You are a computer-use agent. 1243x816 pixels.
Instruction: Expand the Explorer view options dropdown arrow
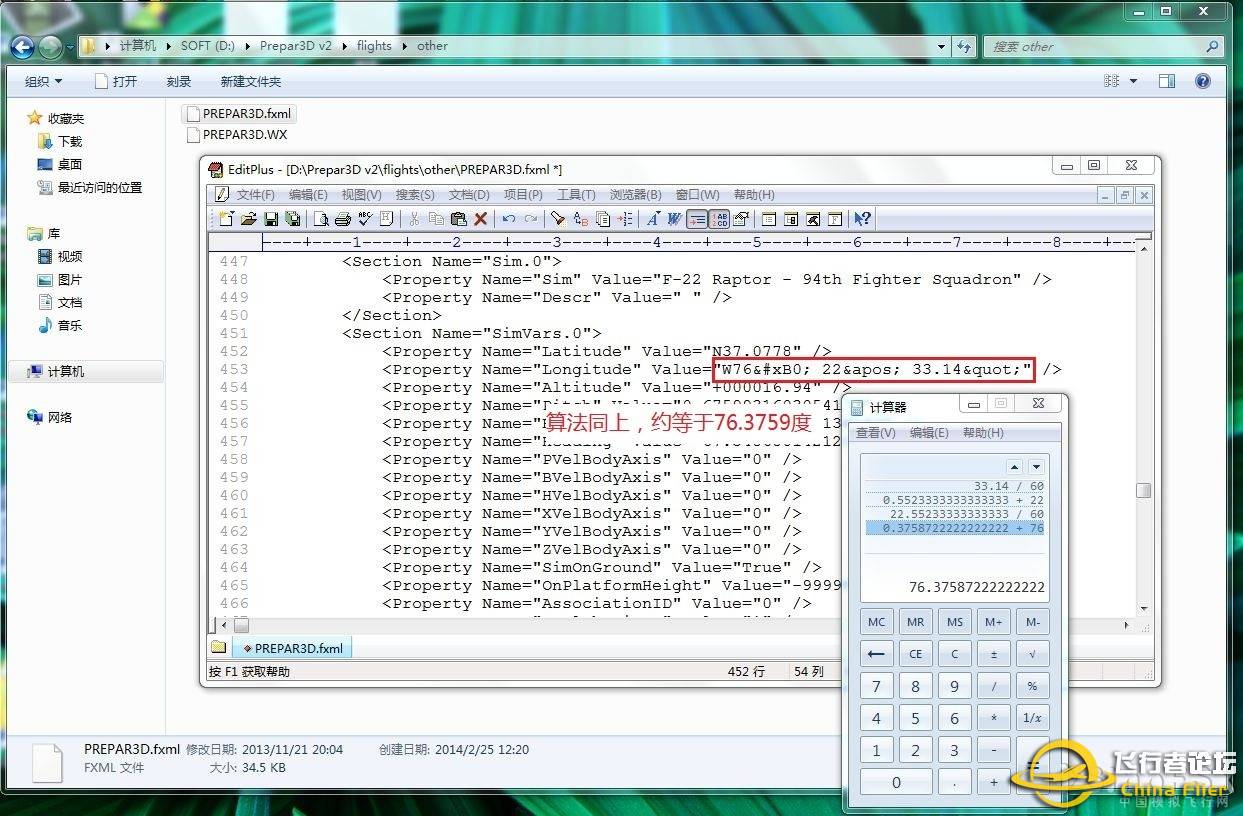click(1133, 81)
